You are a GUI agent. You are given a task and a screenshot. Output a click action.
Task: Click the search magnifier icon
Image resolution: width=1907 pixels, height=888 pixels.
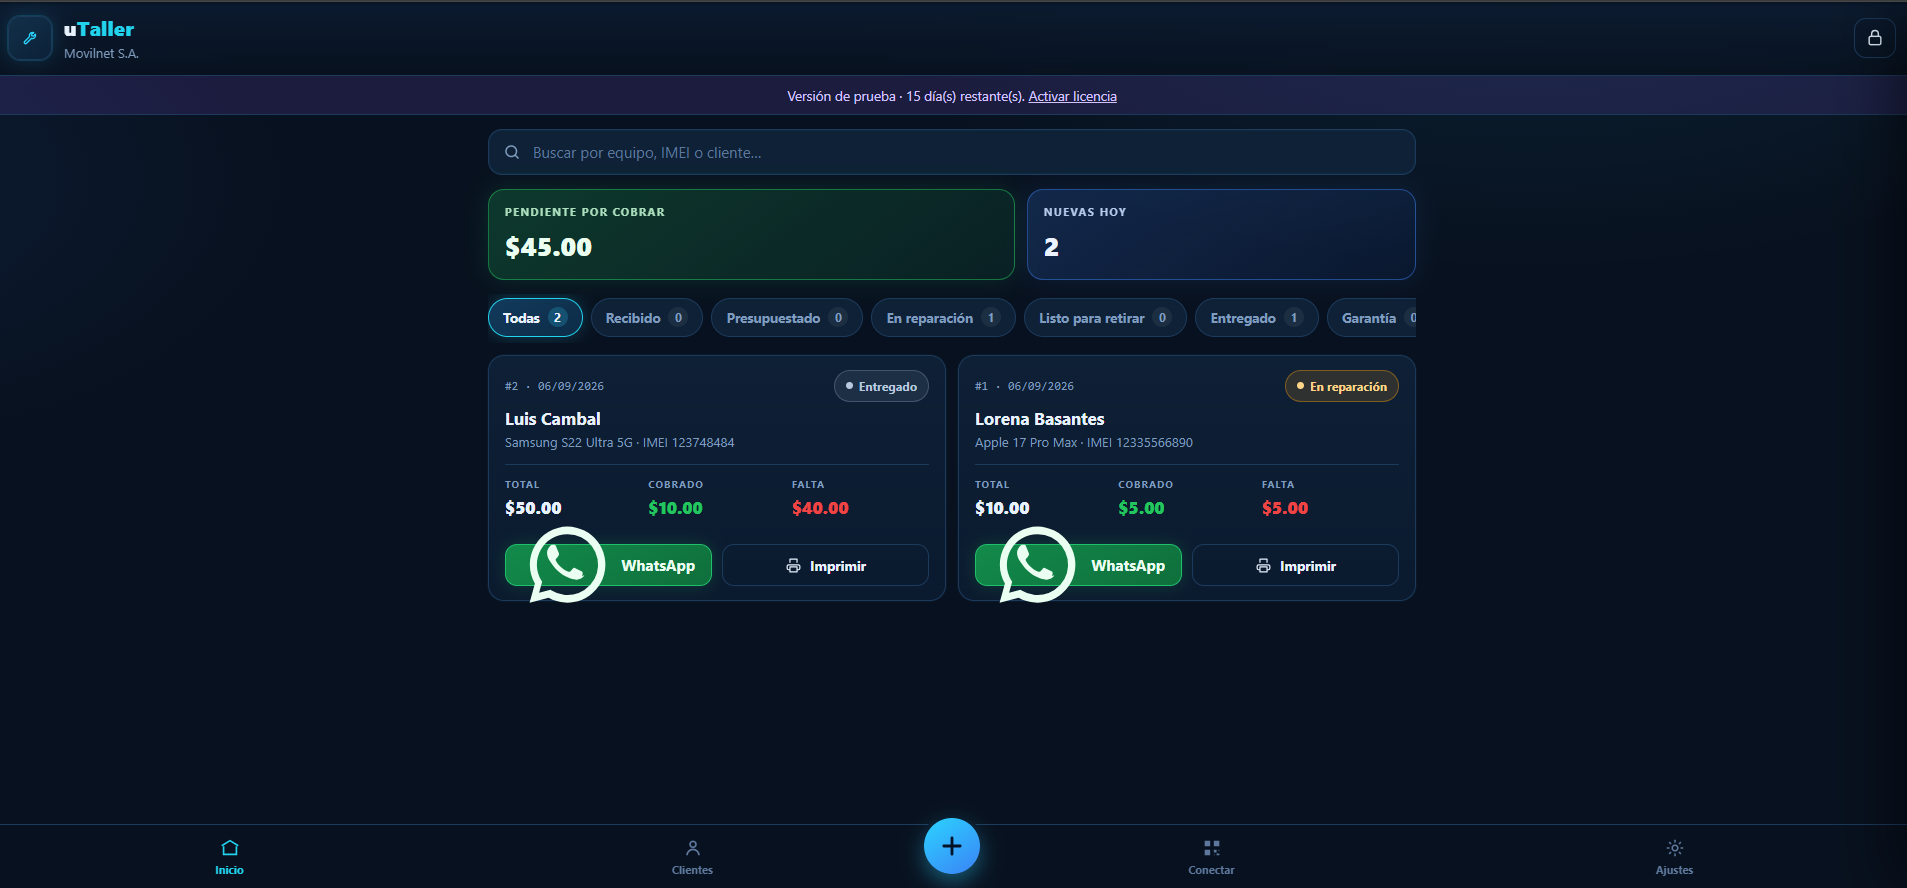(512, 152)
